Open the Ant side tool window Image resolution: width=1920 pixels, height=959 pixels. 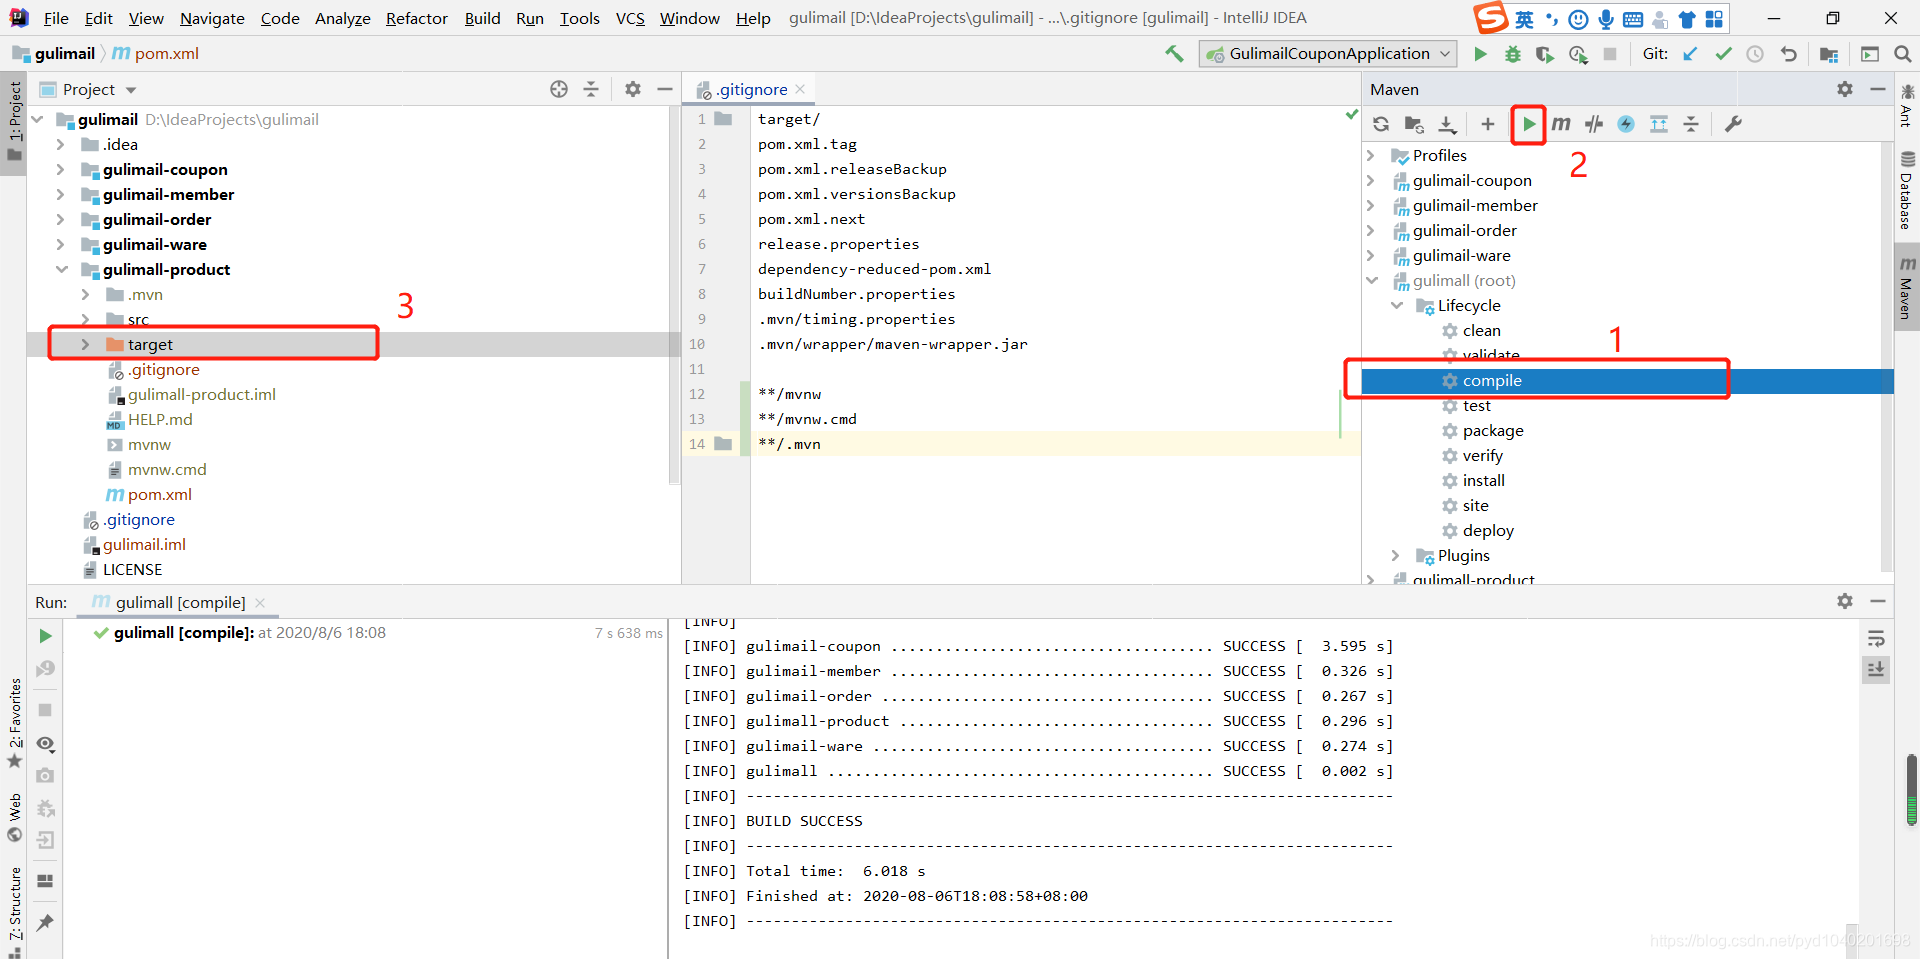[x=1907, y=107]
